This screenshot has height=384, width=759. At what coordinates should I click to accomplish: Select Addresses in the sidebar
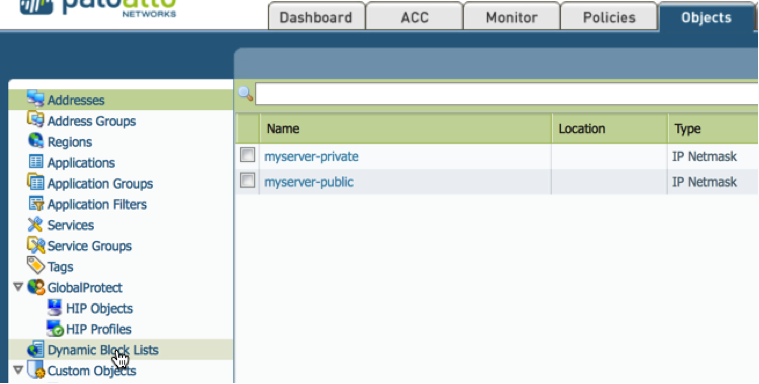tap(76, 100)
